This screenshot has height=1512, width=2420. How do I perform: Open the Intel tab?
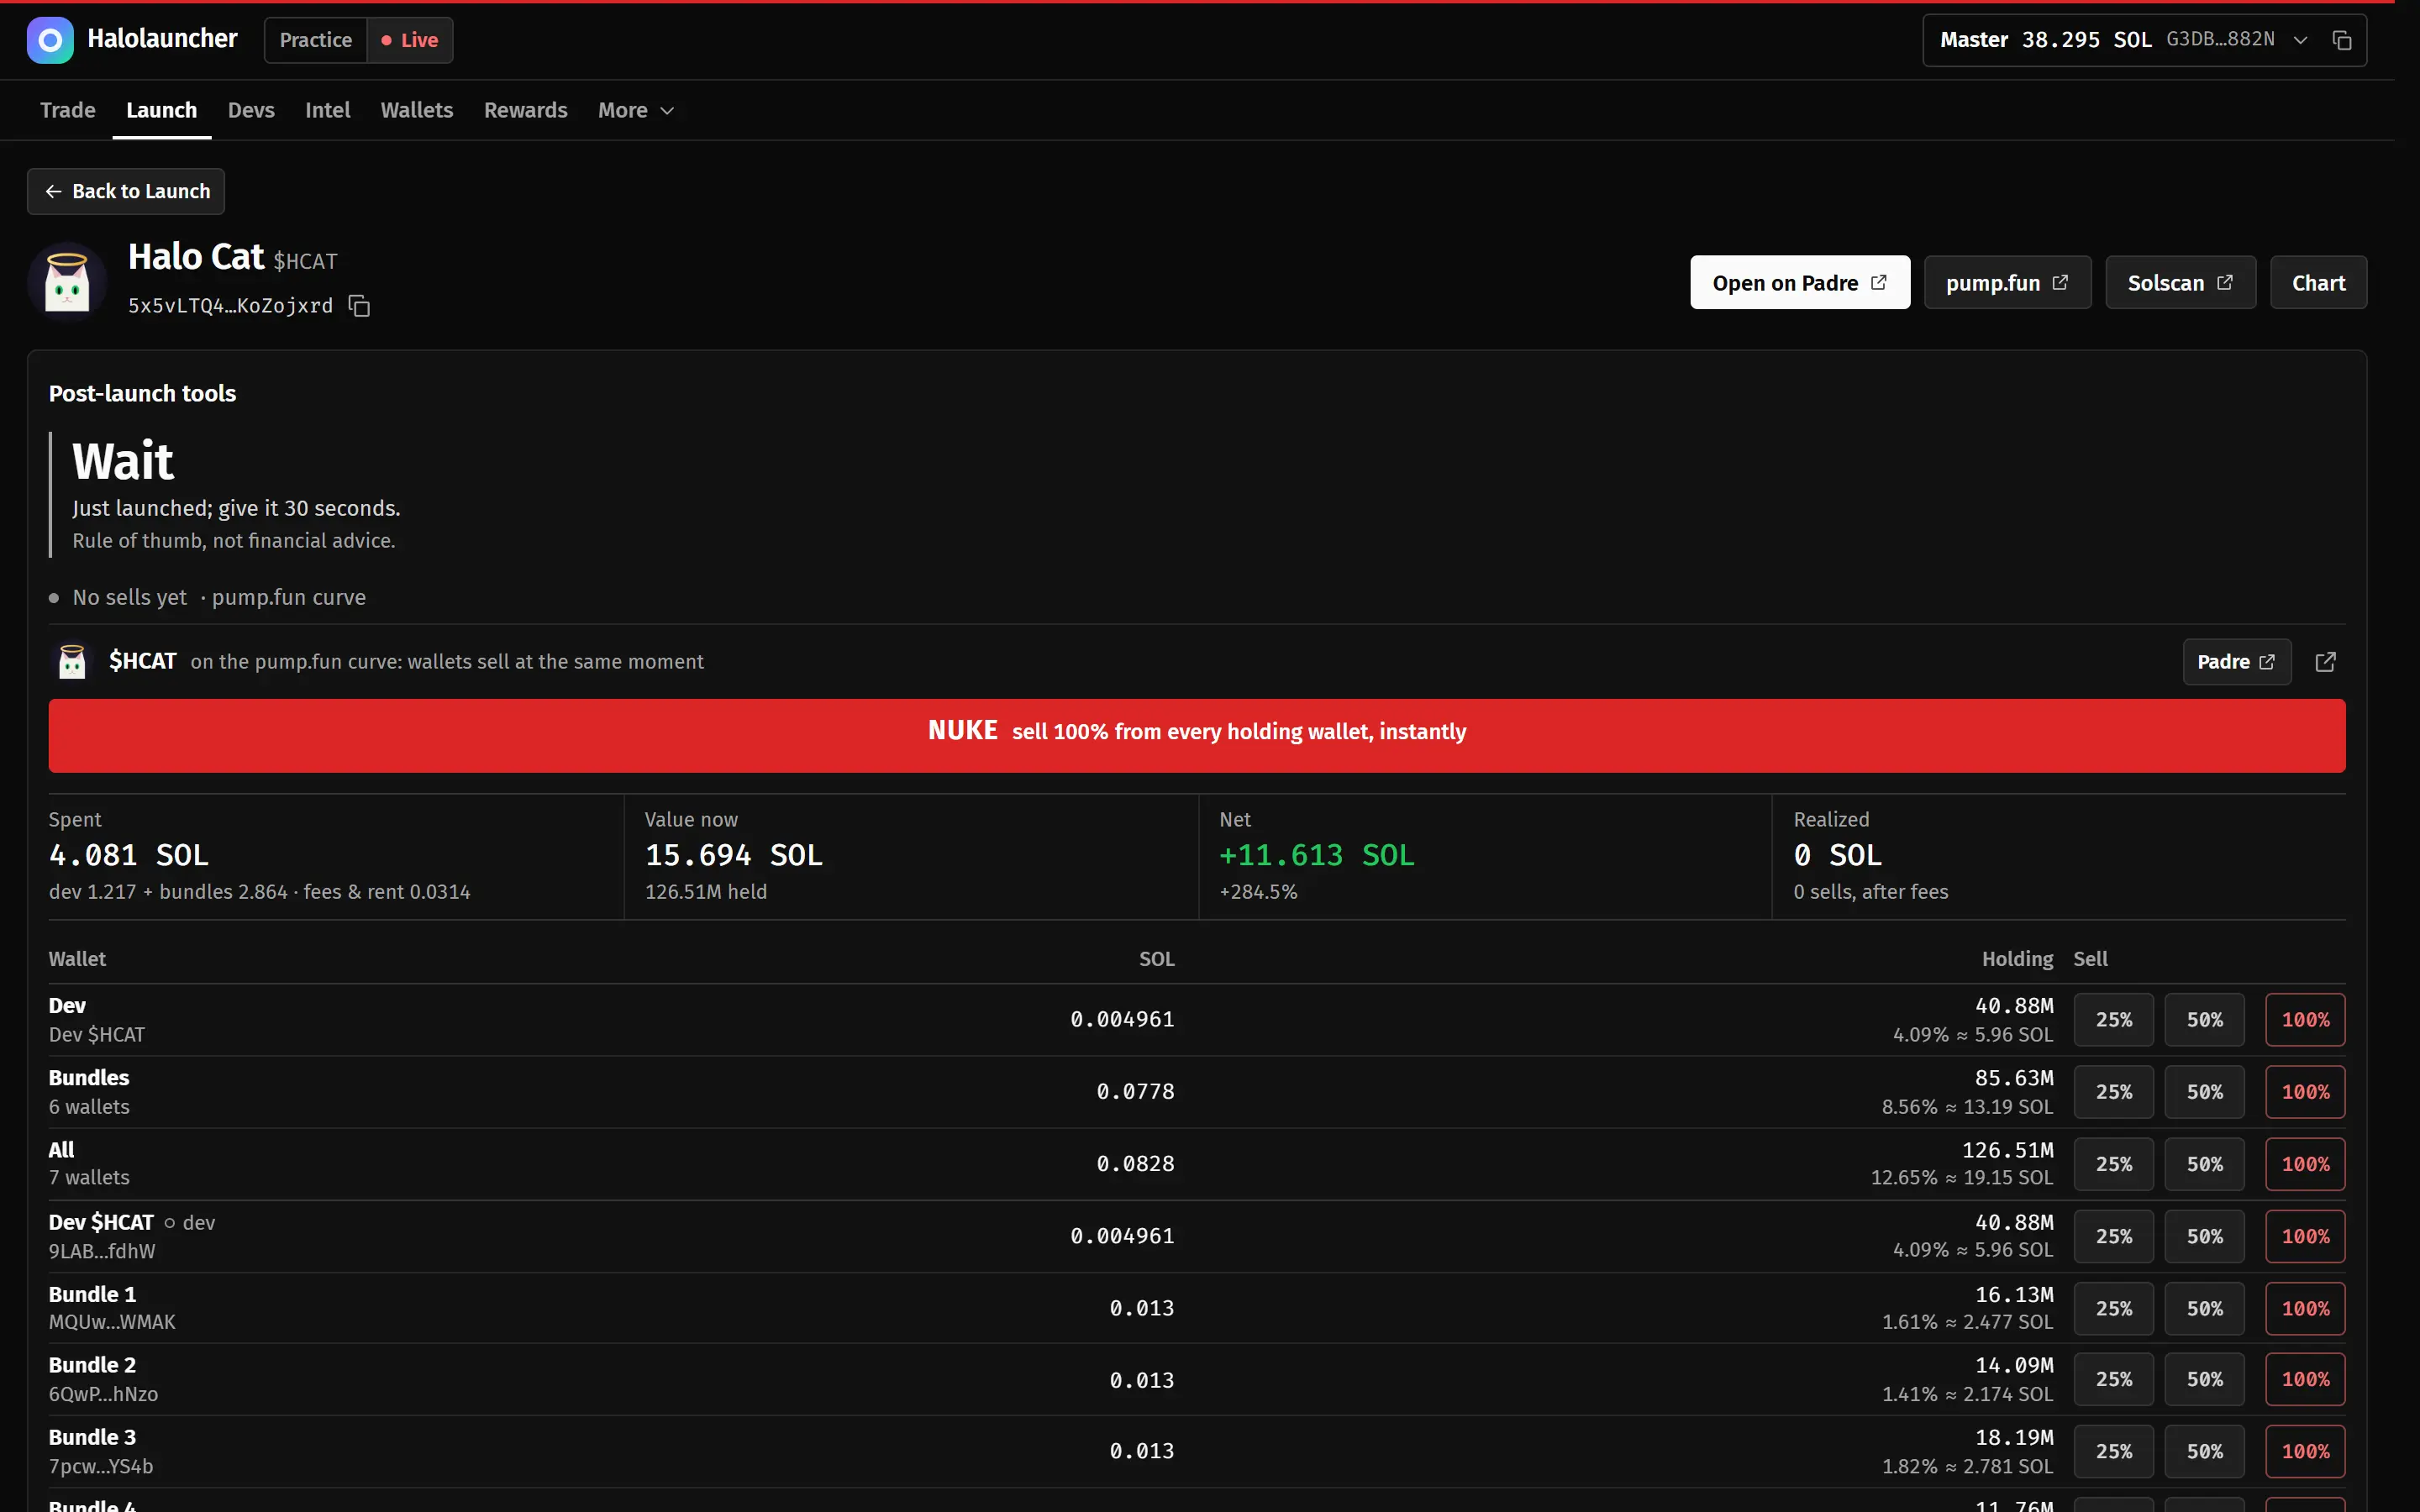[x=327, y=110]
